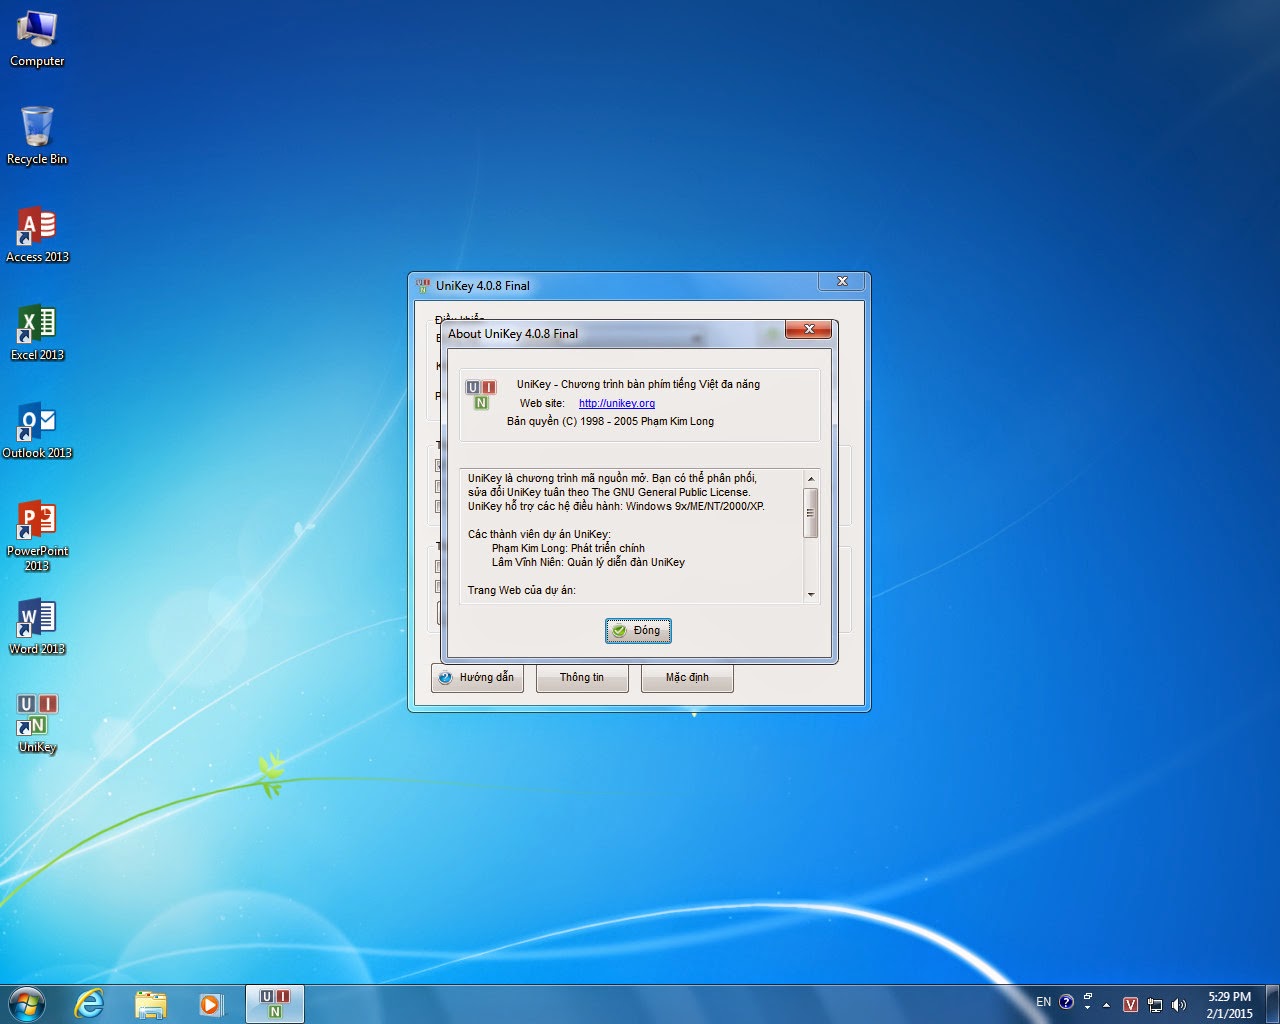The width and height of the screenshot is (1280, 1024).
Task: Click the 'About UniKey 4.0.8 Final' title
Action: tap(513, 333)
